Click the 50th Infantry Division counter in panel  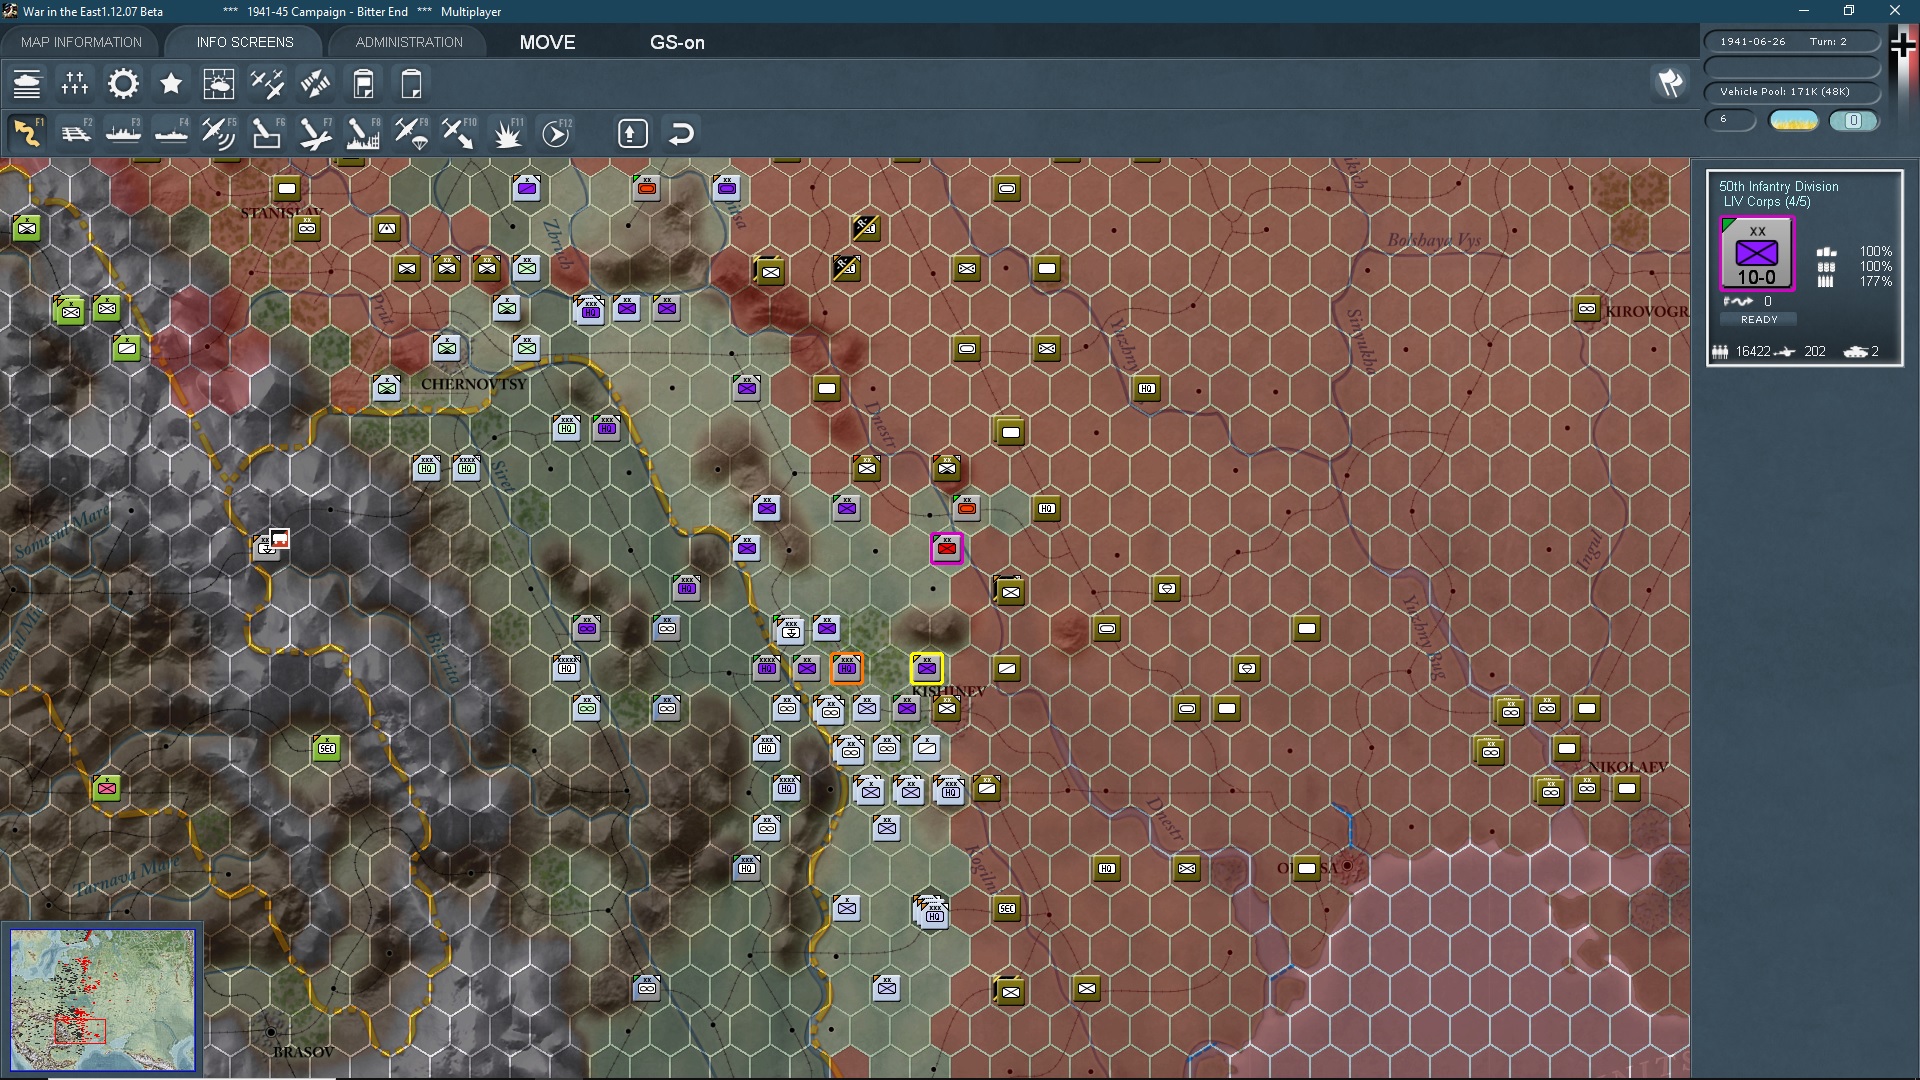(x=1757, y=254)
